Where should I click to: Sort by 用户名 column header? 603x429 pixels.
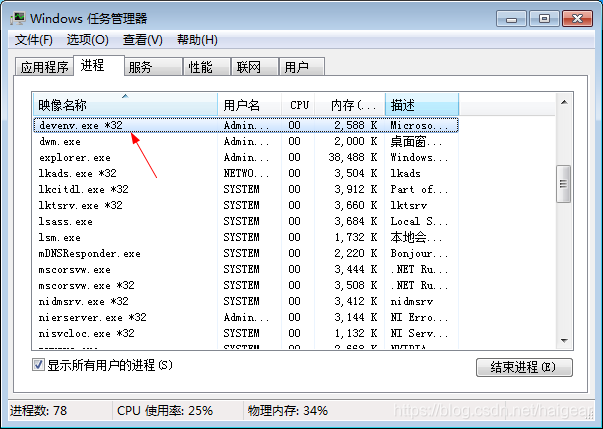pyautogui.click(x=250, y=105)
